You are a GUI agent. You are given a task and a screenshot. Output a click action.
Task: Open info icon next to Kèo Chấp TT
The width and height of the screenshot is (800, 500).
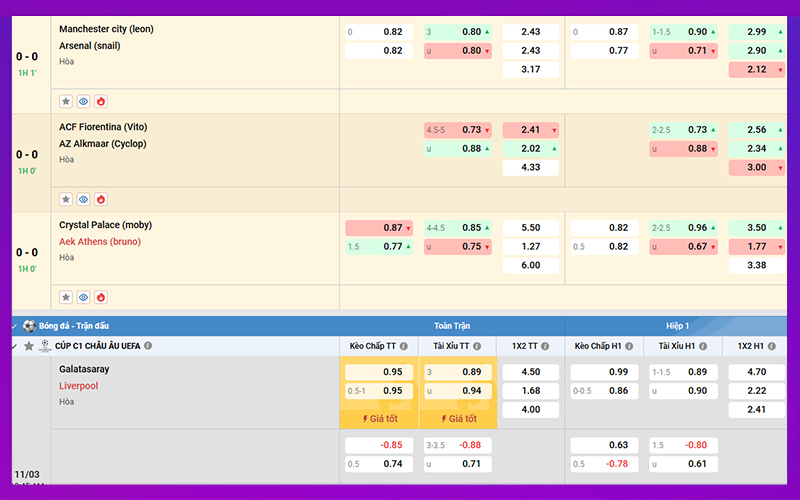point(404,346)
